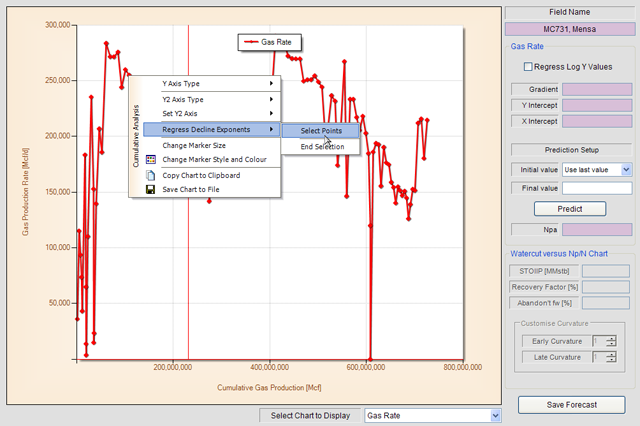Click the Save Forecast button

point(571,404)
